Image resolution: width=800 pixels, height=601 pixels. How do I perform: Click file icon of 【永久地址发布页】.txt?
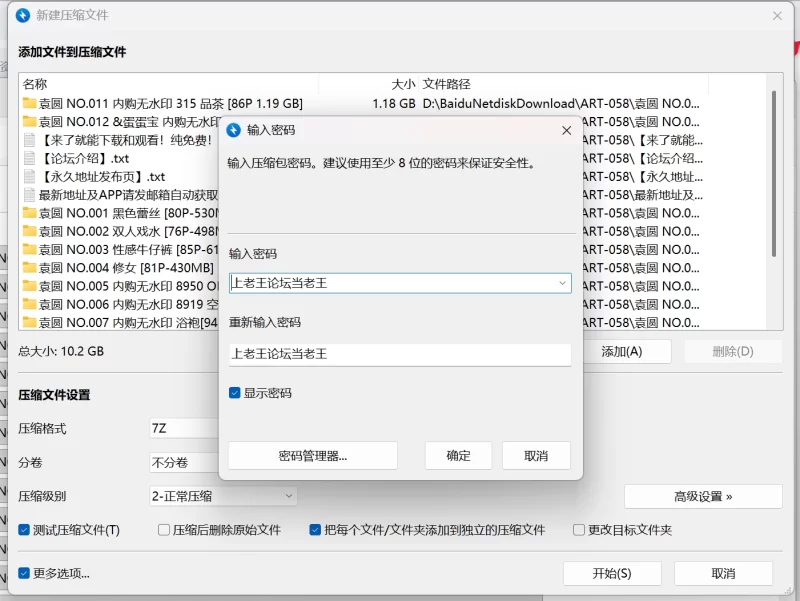point(29,176)
